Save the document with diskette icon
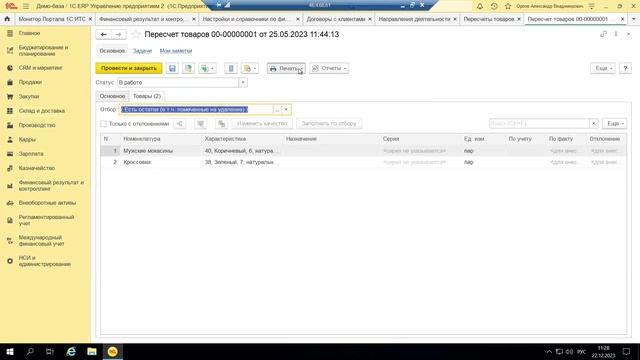This screenshot has width=640, height=360. tap(172, 69)
